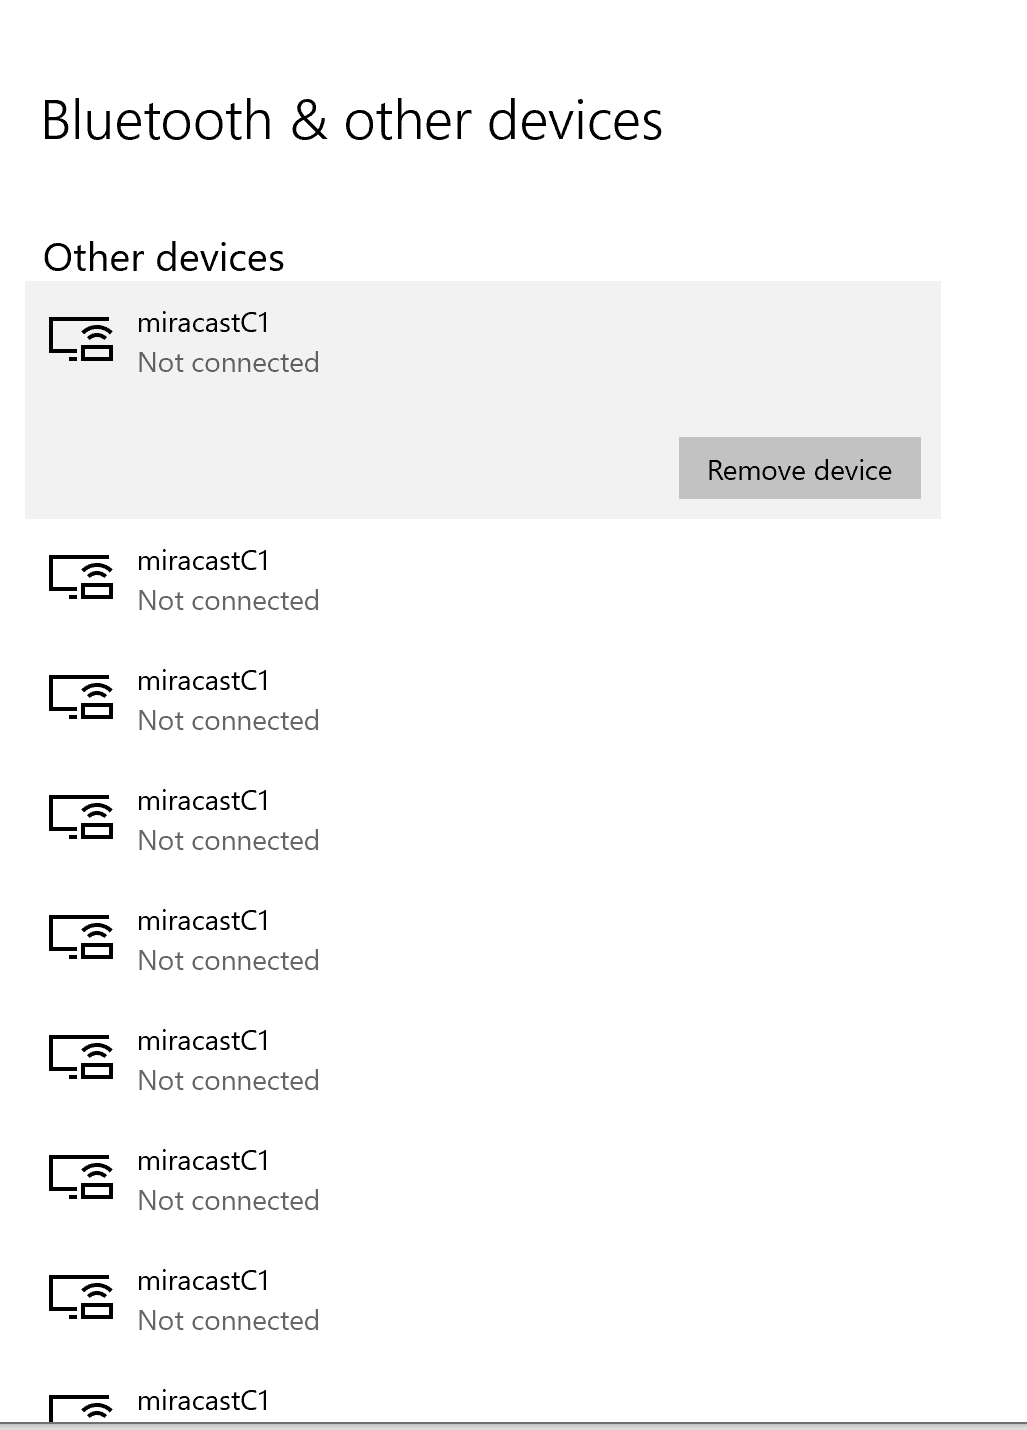This screenshot has width=1027, height=1430.
Task: Pick the fifth miracastC1 name label
Action: (203, 921)
